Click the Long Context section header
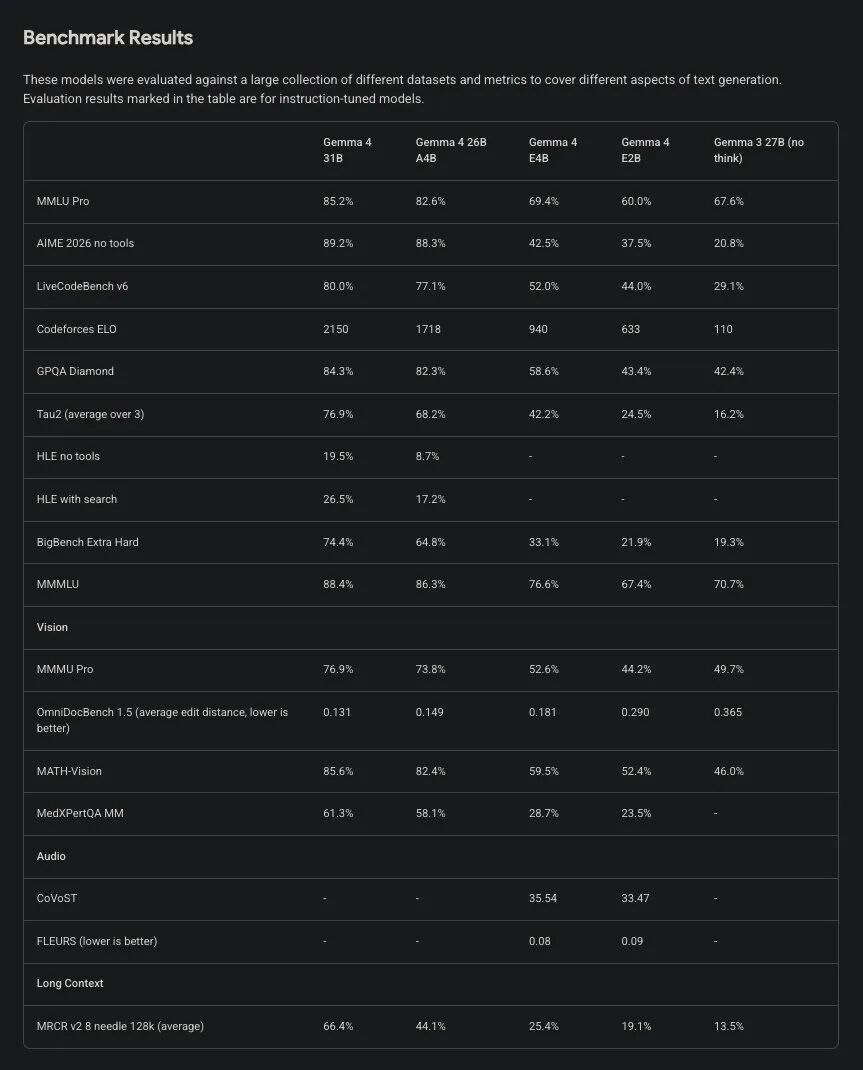Screen dimensions: 863x1070 click(70, 983)
